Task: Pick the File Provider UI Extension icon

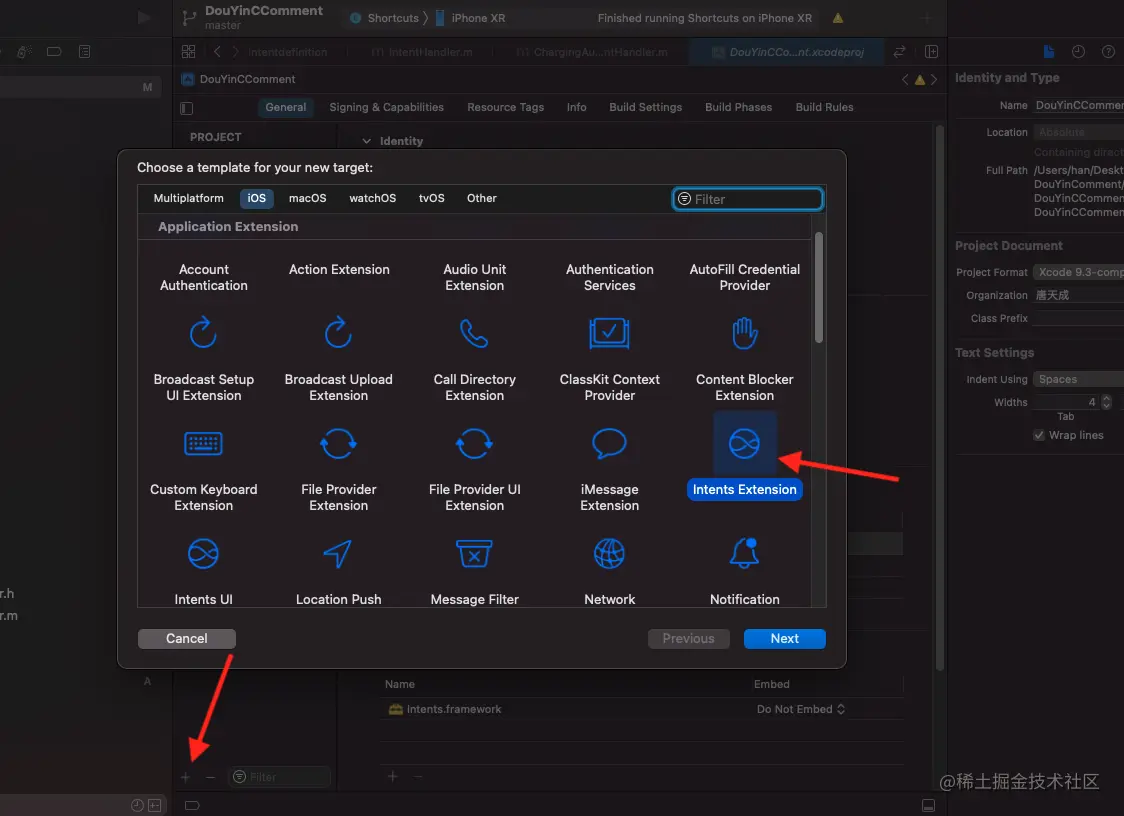Action: coord(474,444)
